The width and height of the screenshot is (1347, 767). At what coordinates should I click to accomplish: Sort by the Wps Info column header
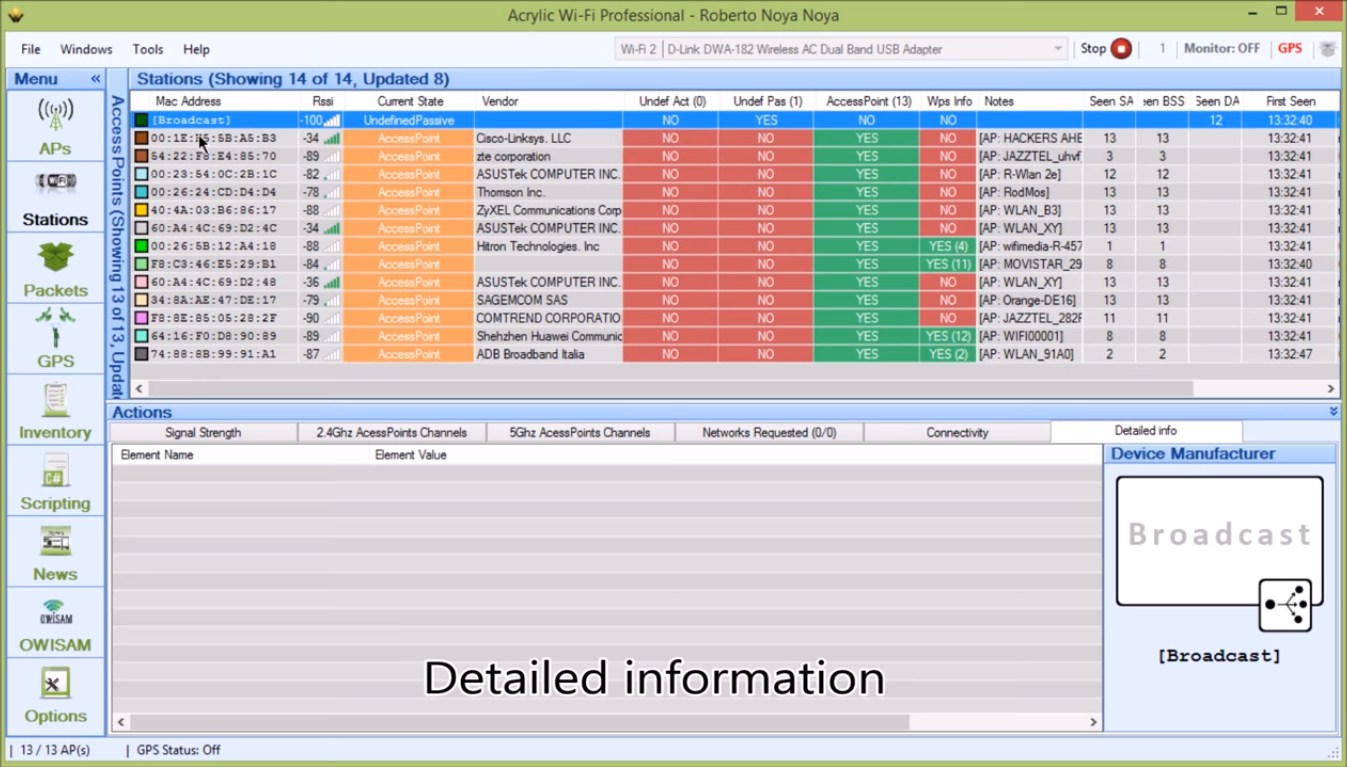pos(949,101)
